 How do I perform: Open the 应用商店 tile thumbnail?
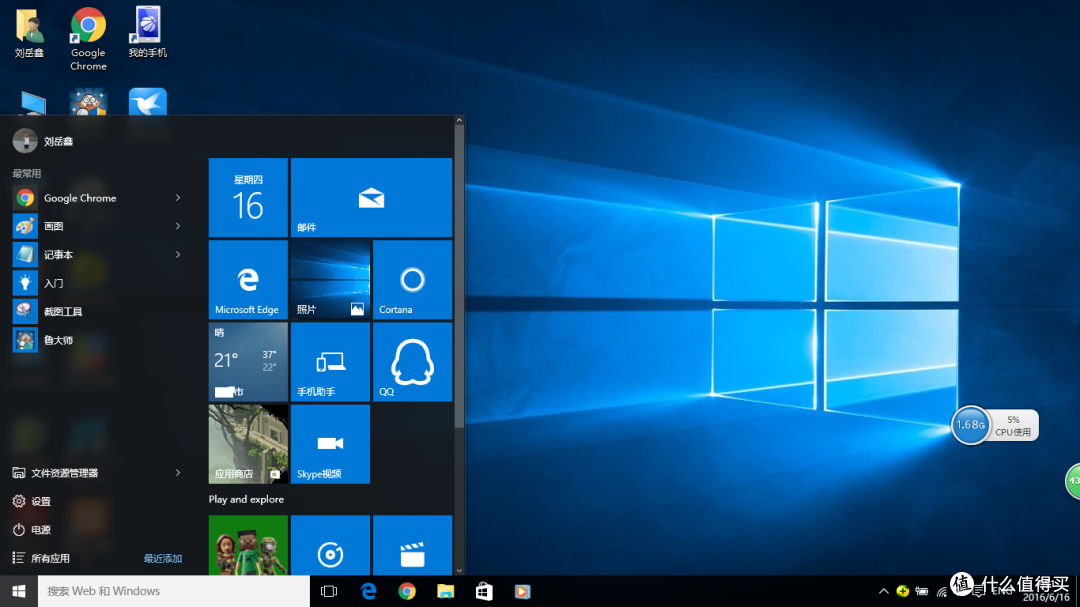[248, 444]
